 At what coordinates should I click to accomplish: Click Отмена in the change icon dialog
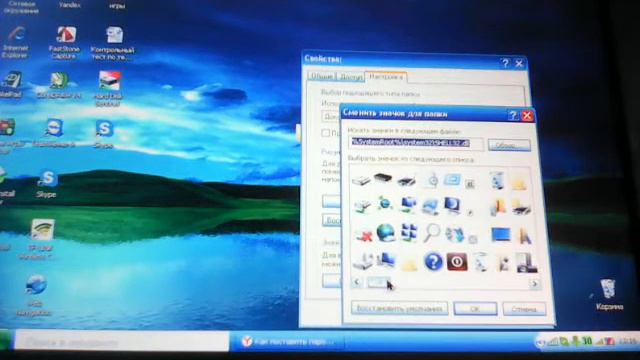(x=524, y=309)
